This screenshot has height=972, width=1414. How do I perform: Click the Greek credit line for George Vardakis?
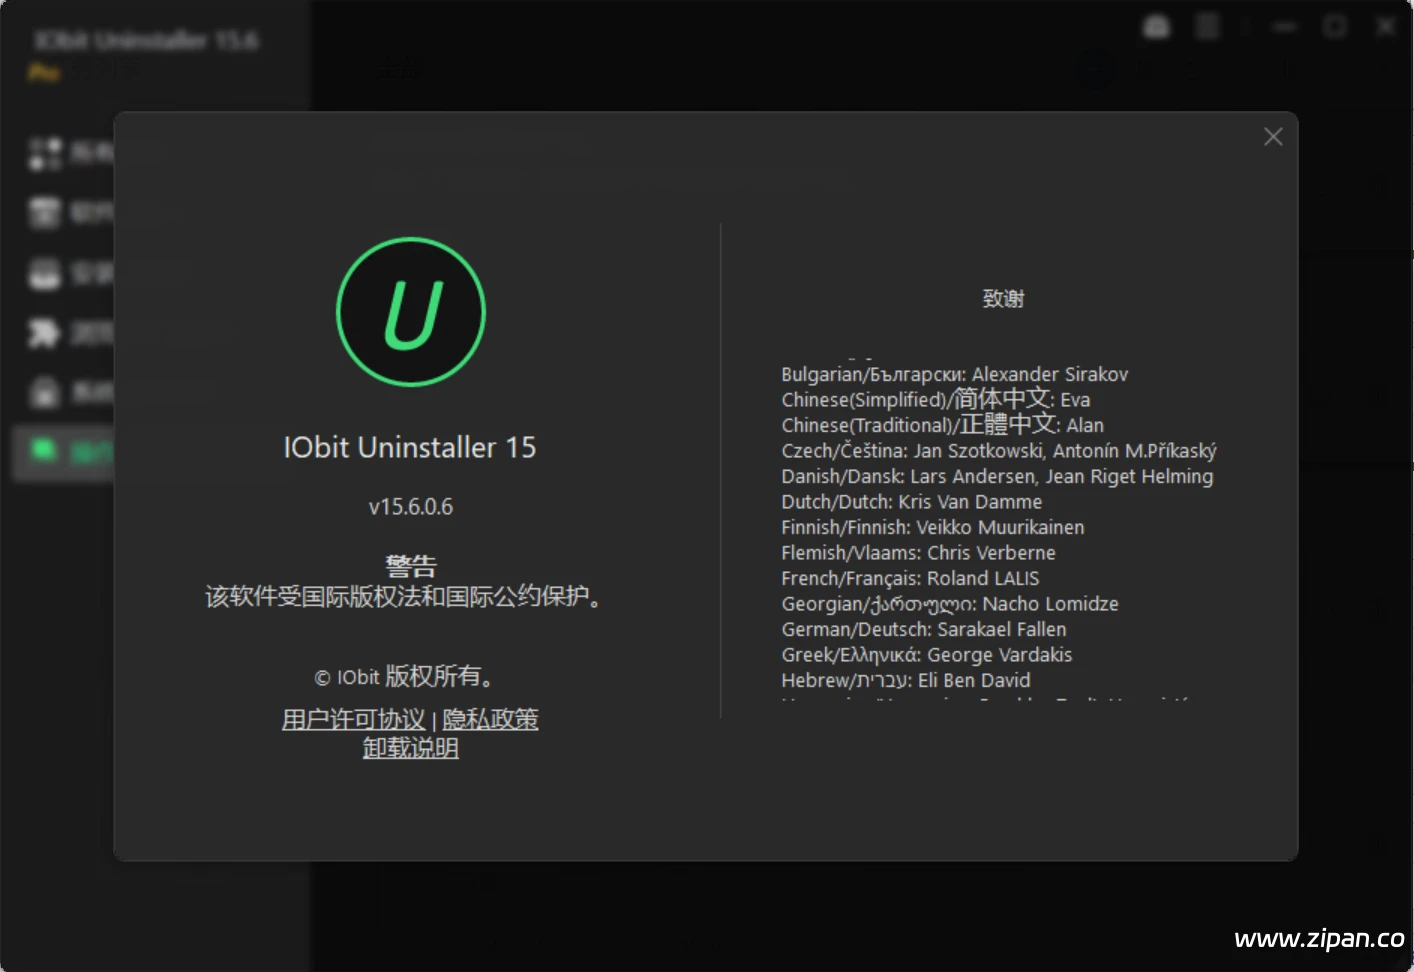(x=926, y=655)
